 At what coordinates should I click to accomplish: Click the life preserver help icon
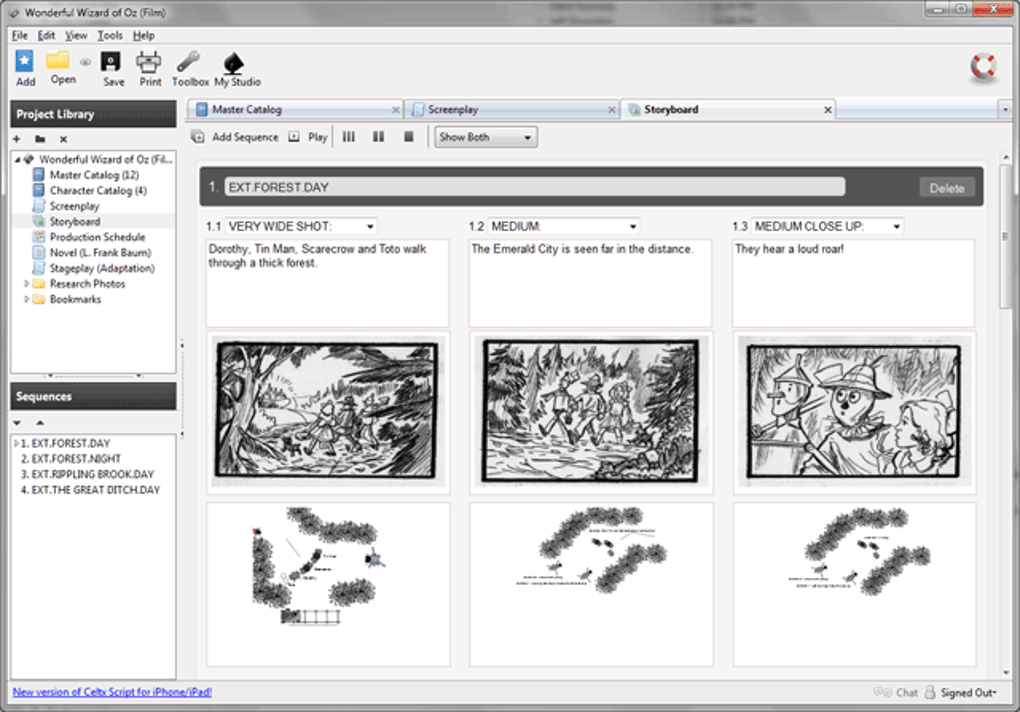[x=983, y=67]
